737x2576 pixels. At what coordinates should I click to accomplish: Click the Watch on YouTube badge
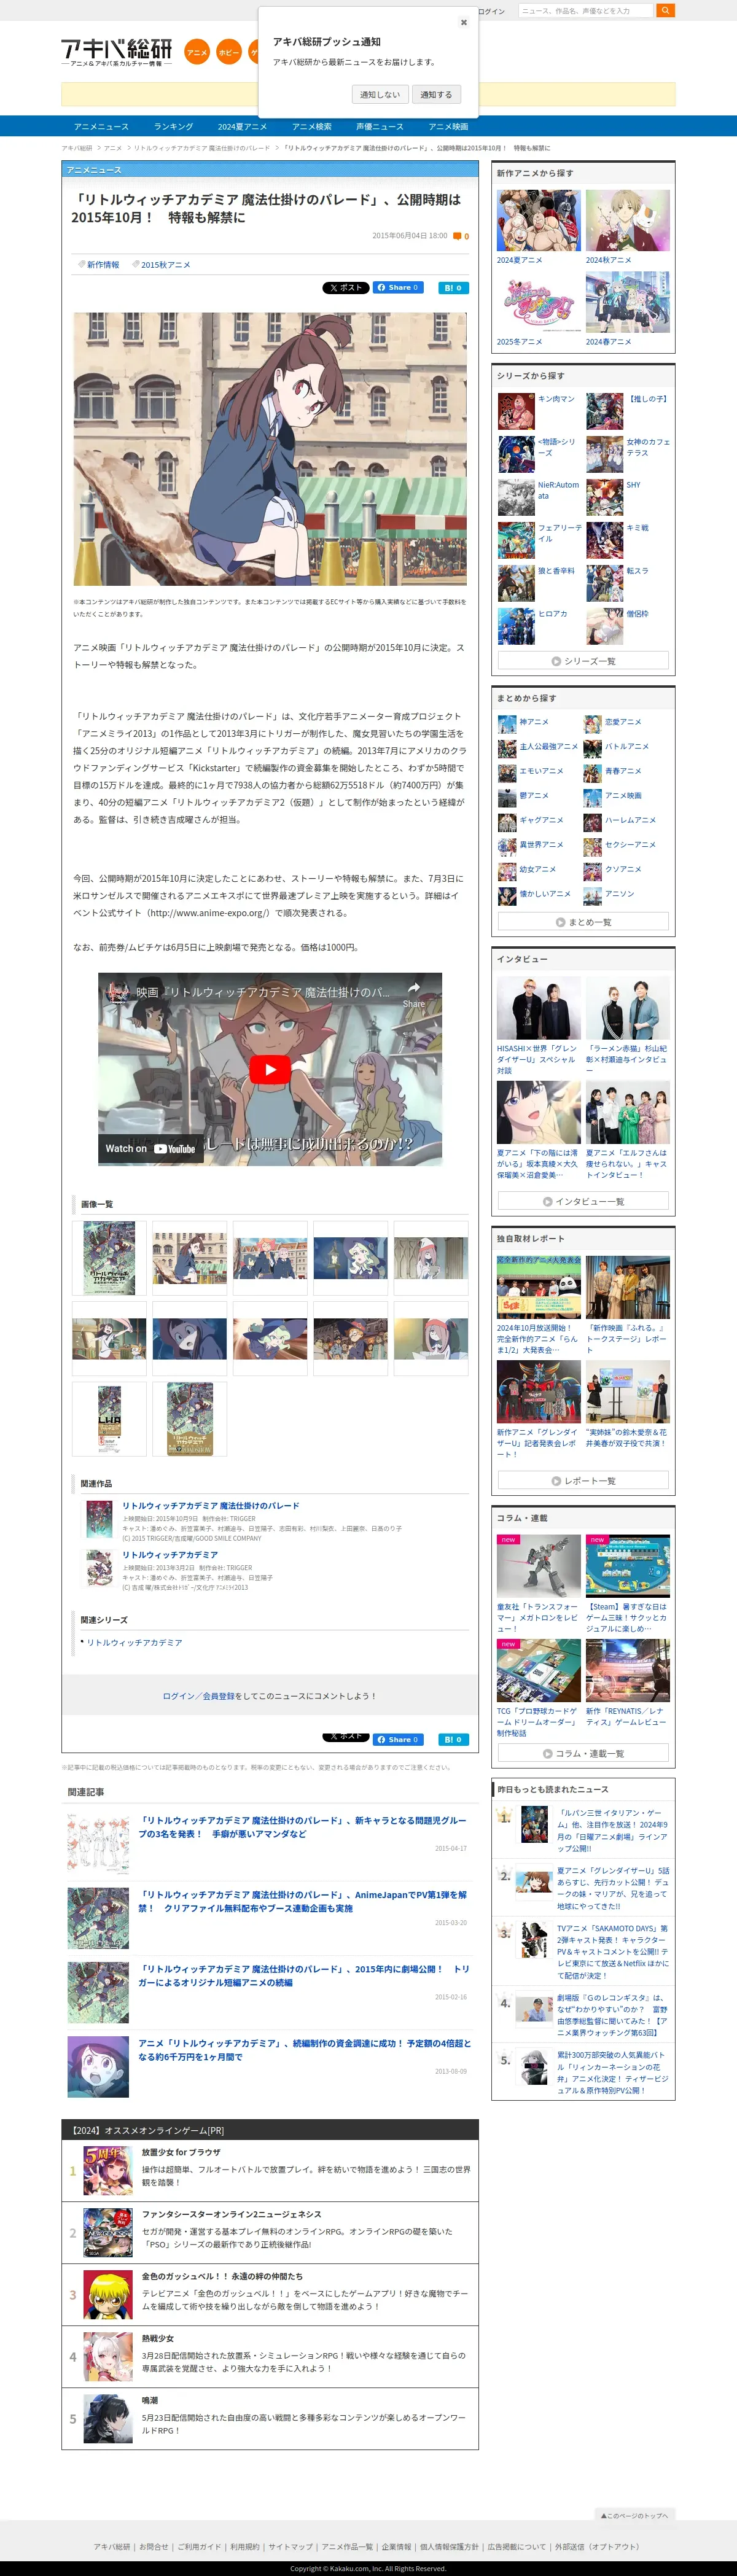(x=150, y=1149)
